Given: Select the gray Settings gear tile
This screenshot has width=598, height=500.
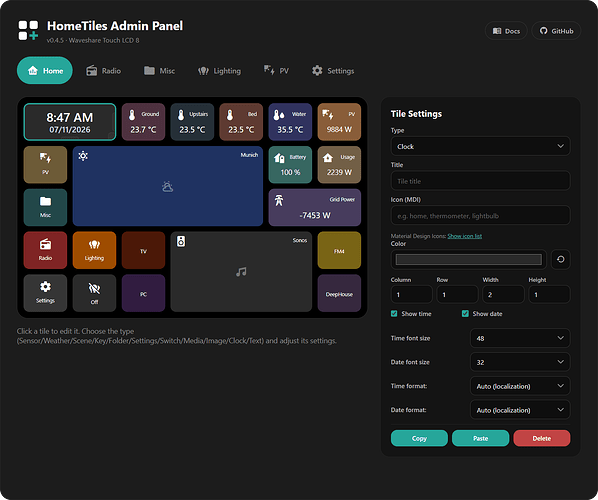Looking at the screenshot, I should click(x=45, y=293).
